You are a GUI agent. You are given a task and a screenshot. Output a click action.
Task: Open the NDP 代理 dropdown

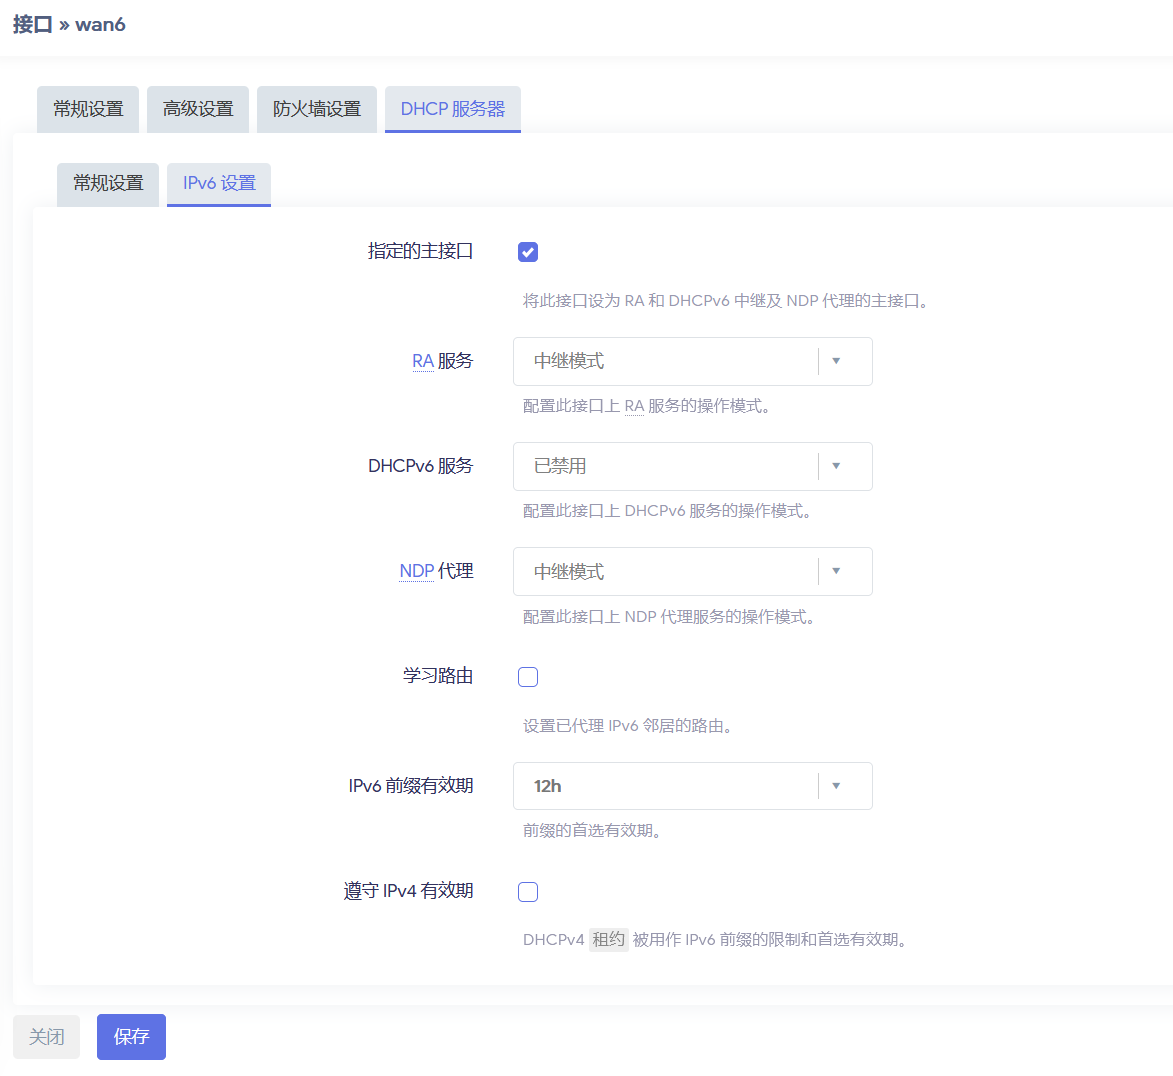point(692,571)
